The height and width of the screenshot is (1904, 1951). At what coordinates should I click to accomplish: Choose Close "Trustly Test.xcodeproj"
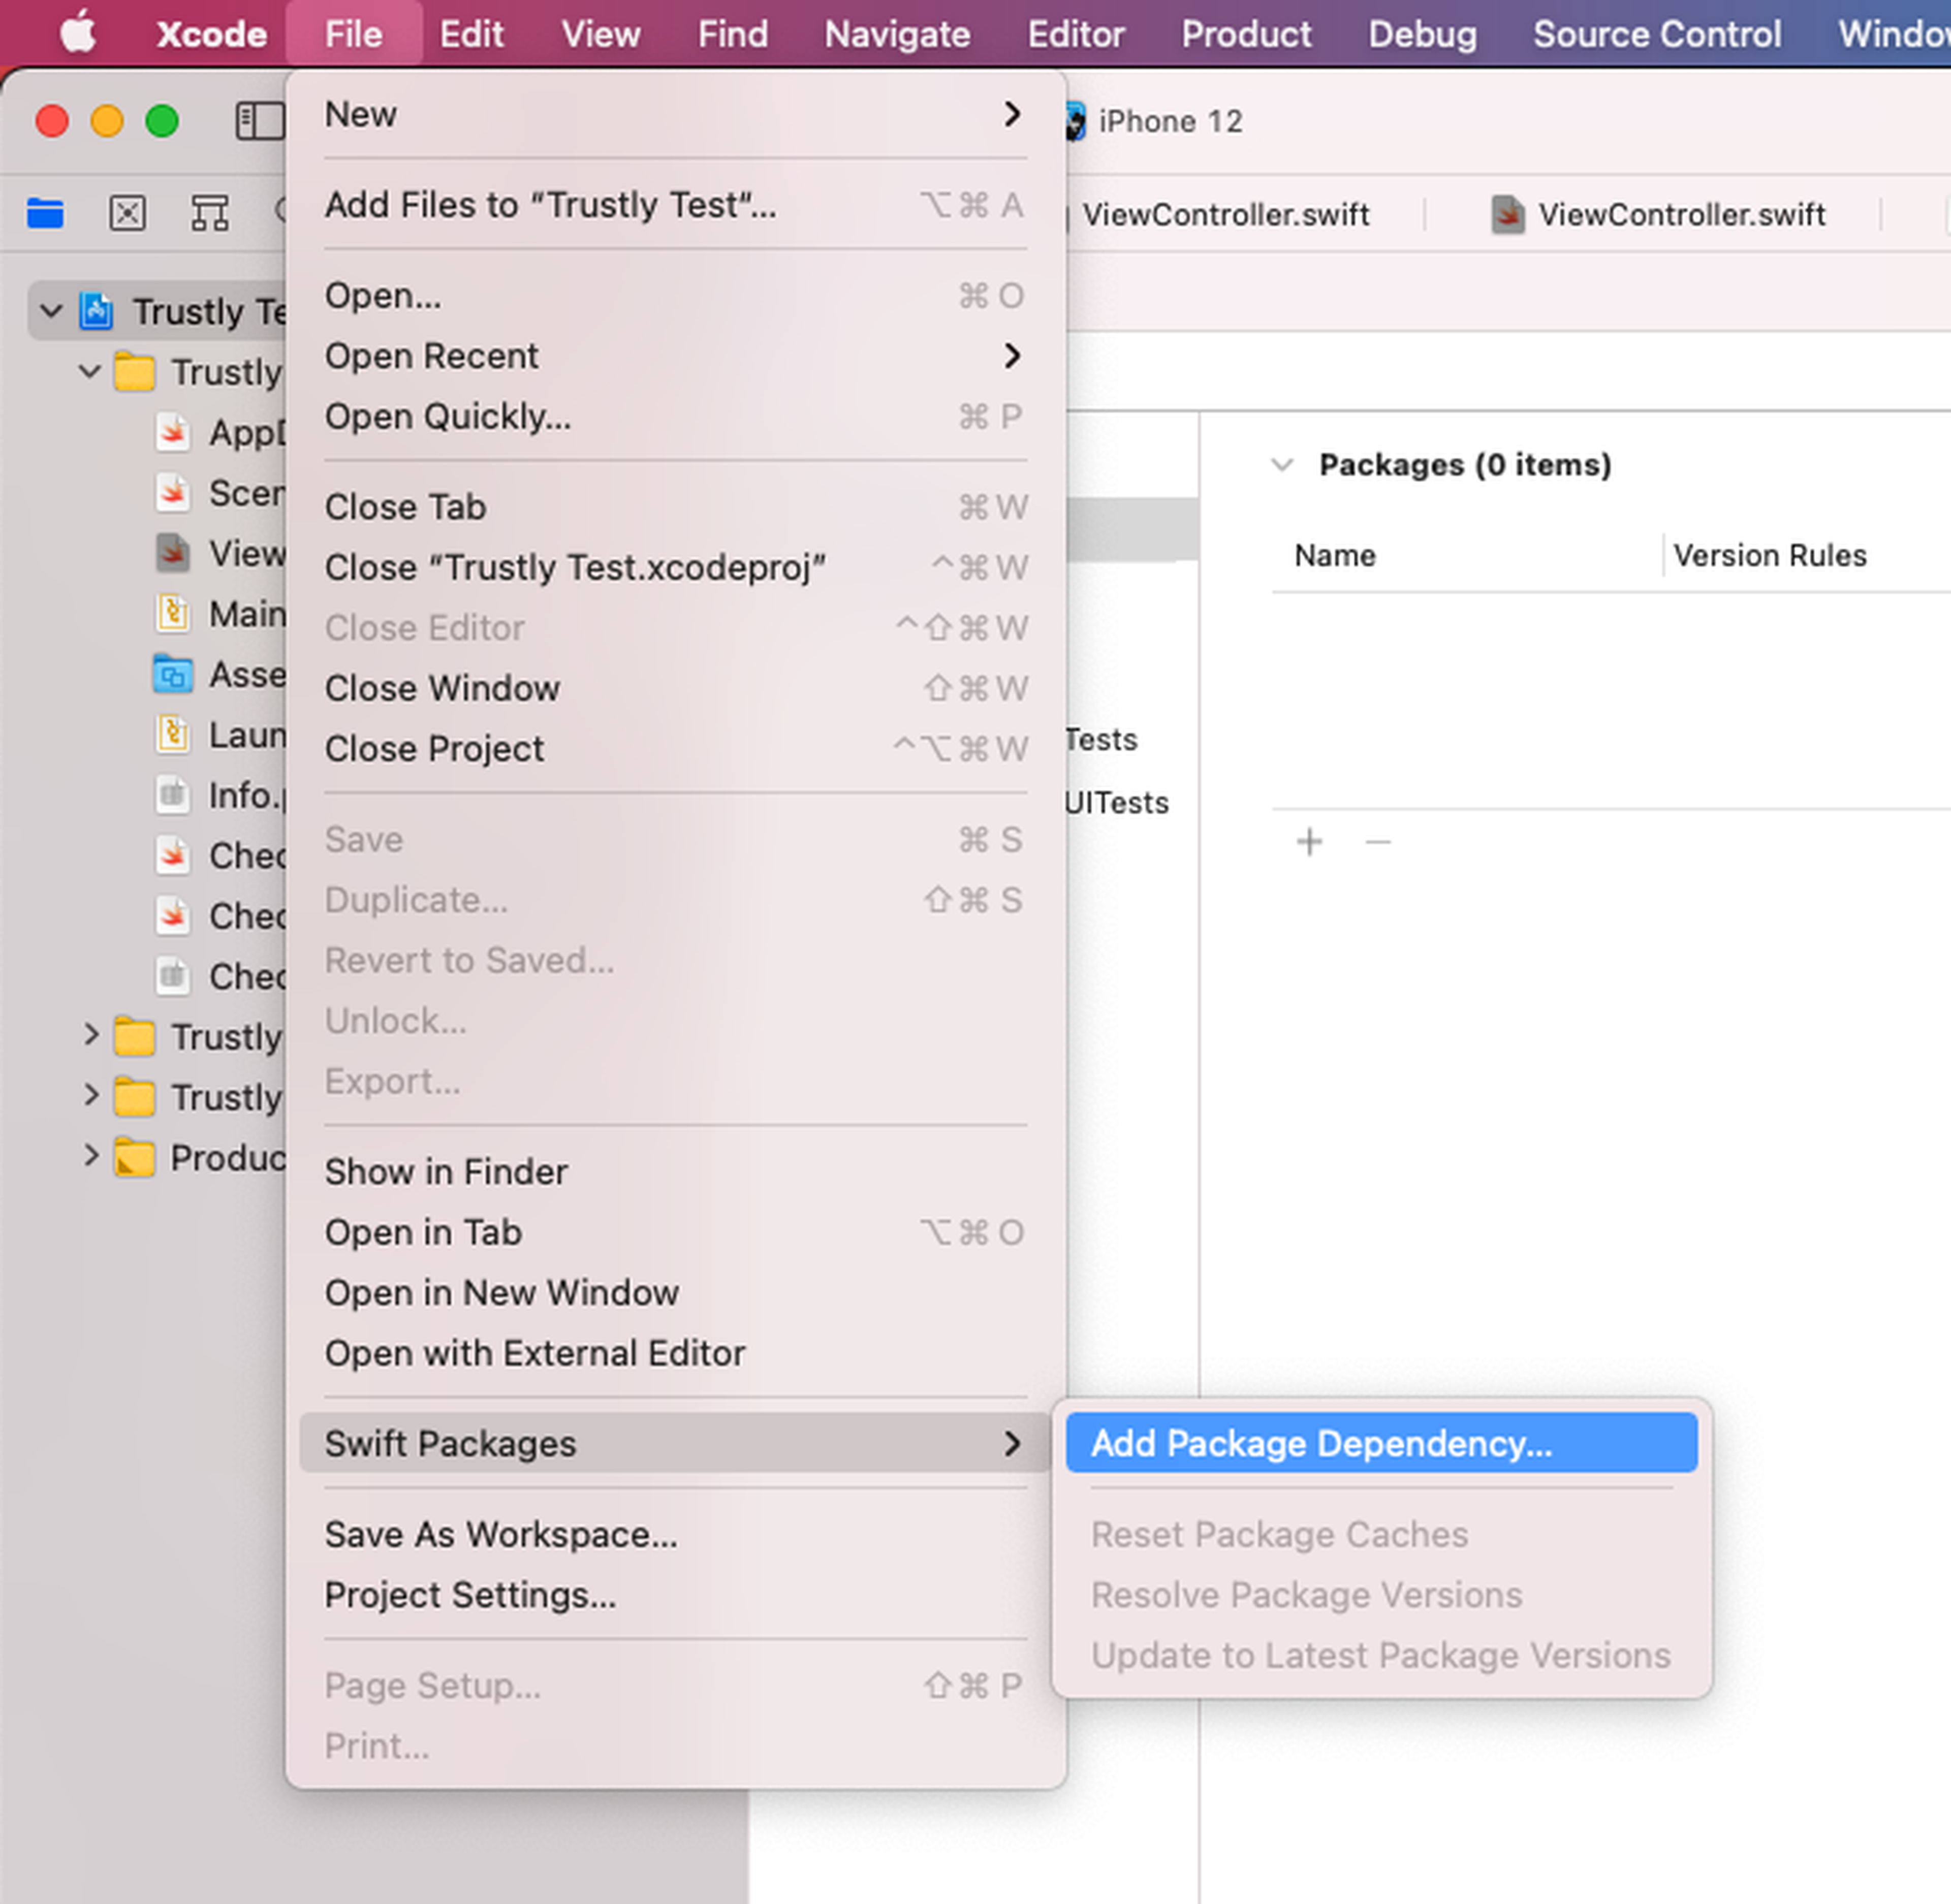point(675,567)
